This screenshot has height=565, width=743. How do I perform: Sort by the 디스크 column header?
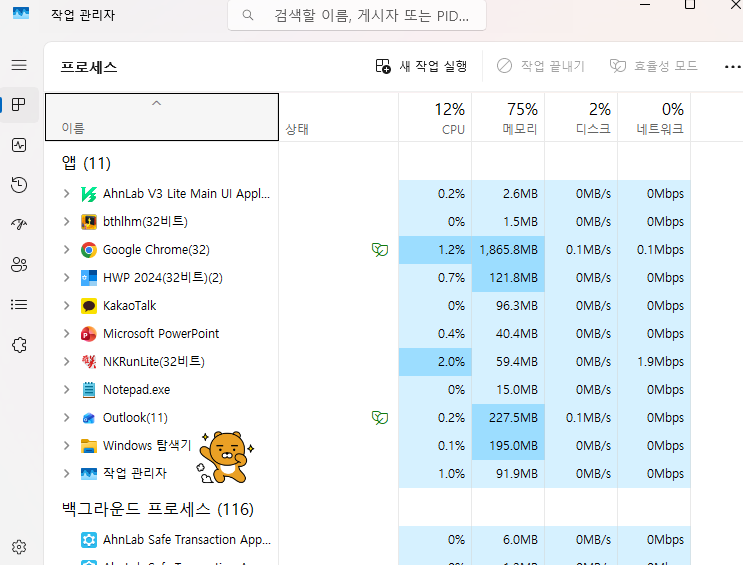click(x=581, y=117)
